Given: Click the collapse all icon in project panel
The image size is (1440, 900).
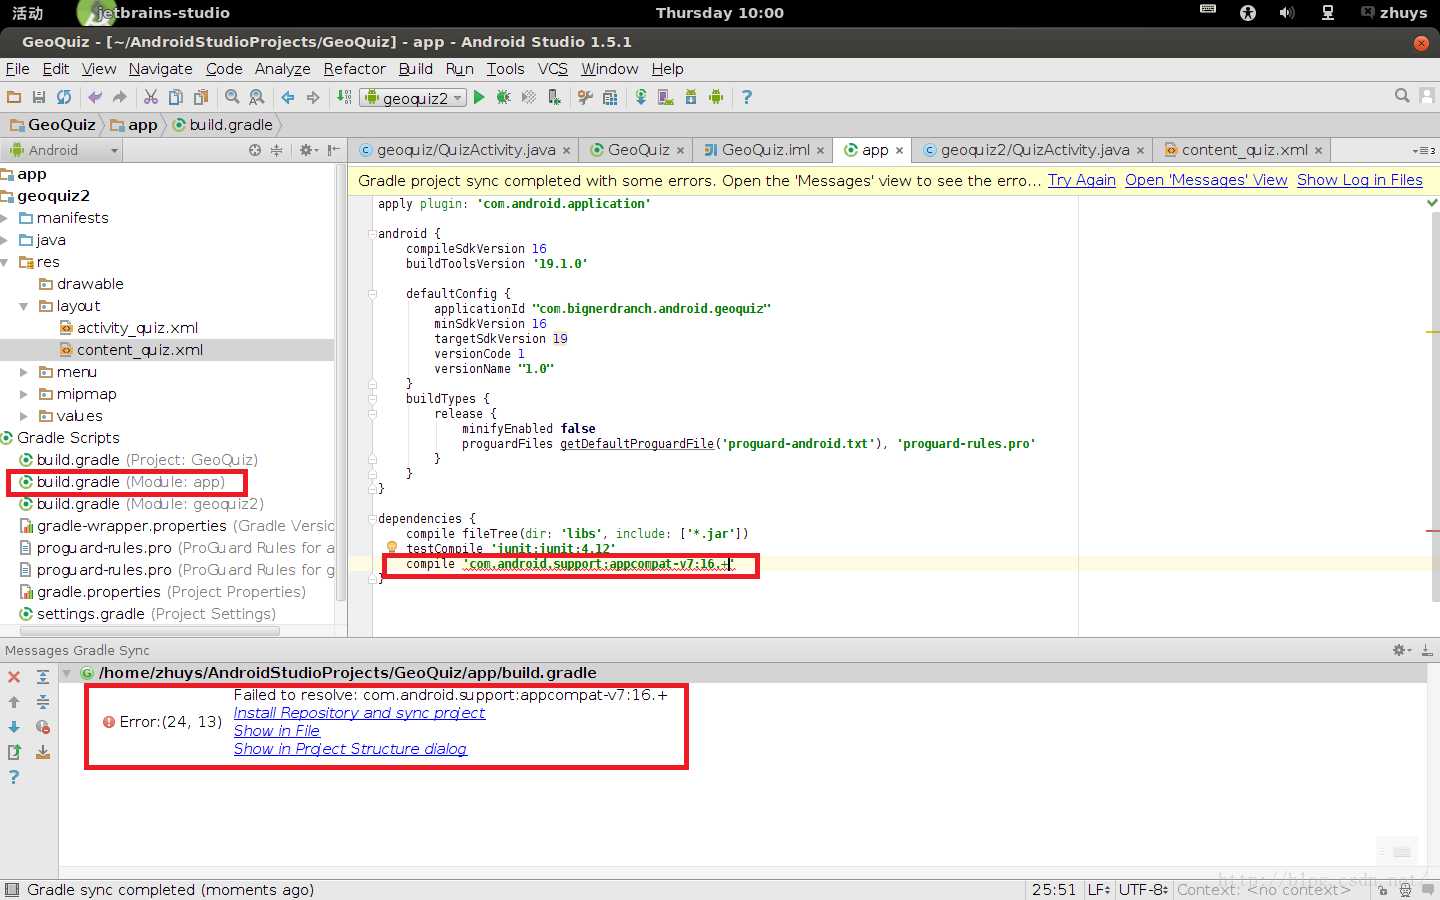Looking at the screenshot, I should pyautogui.click(x=276, y=150).
